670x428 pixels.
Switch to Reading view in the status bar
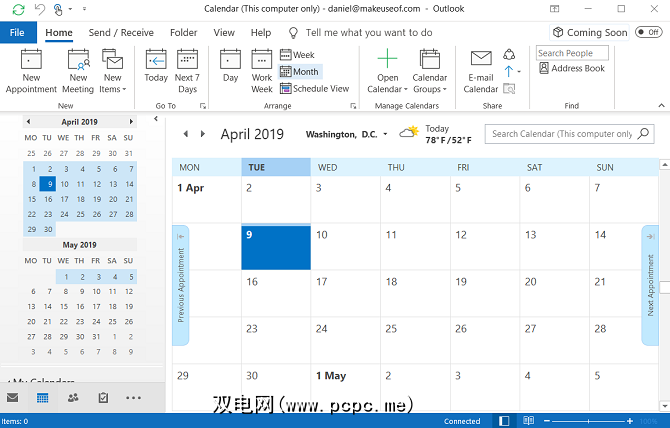pos(529,421)
